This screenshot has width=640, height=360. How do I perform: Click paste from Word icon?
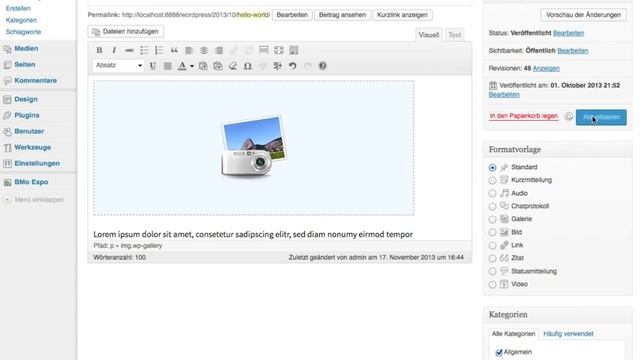[x=218, y=66]
